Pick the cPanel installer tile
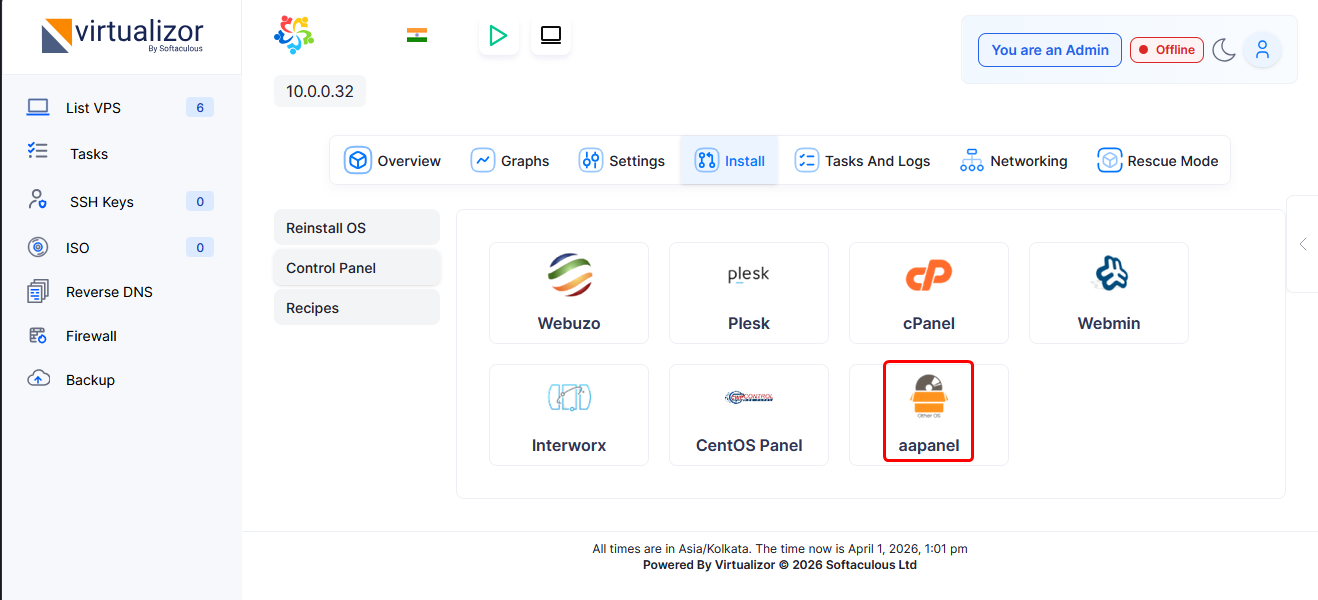The width and height of the screenshot is (1318, 600). coord(929,293)
